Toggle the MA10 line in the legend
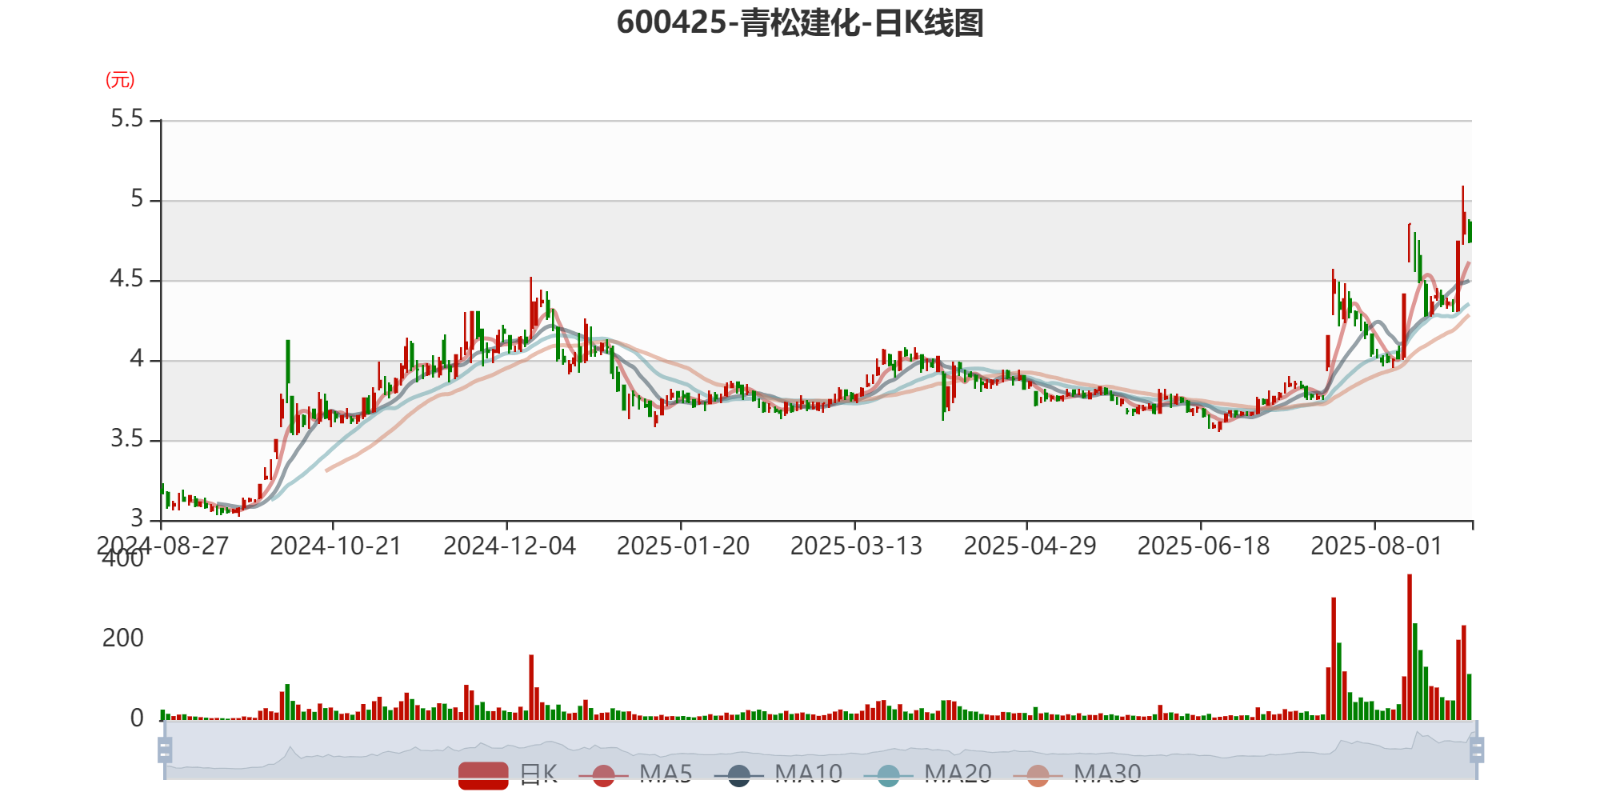Image resolution: width=1600 pixels, height=800 pixels. pos(778,775)
